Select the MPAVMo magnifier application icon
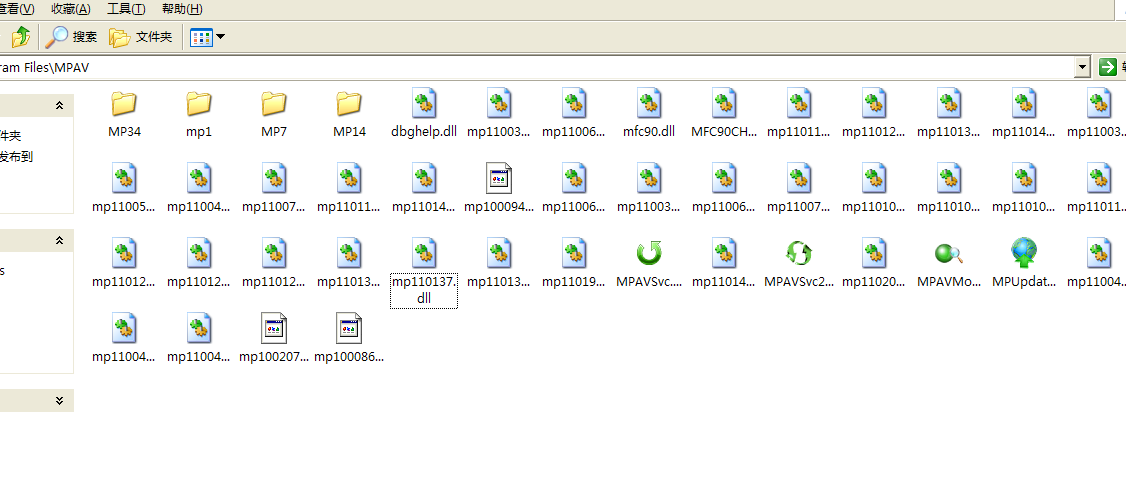Image resolution: width=1126 pixels, height=481 pixels. click(x=949, y=254)
